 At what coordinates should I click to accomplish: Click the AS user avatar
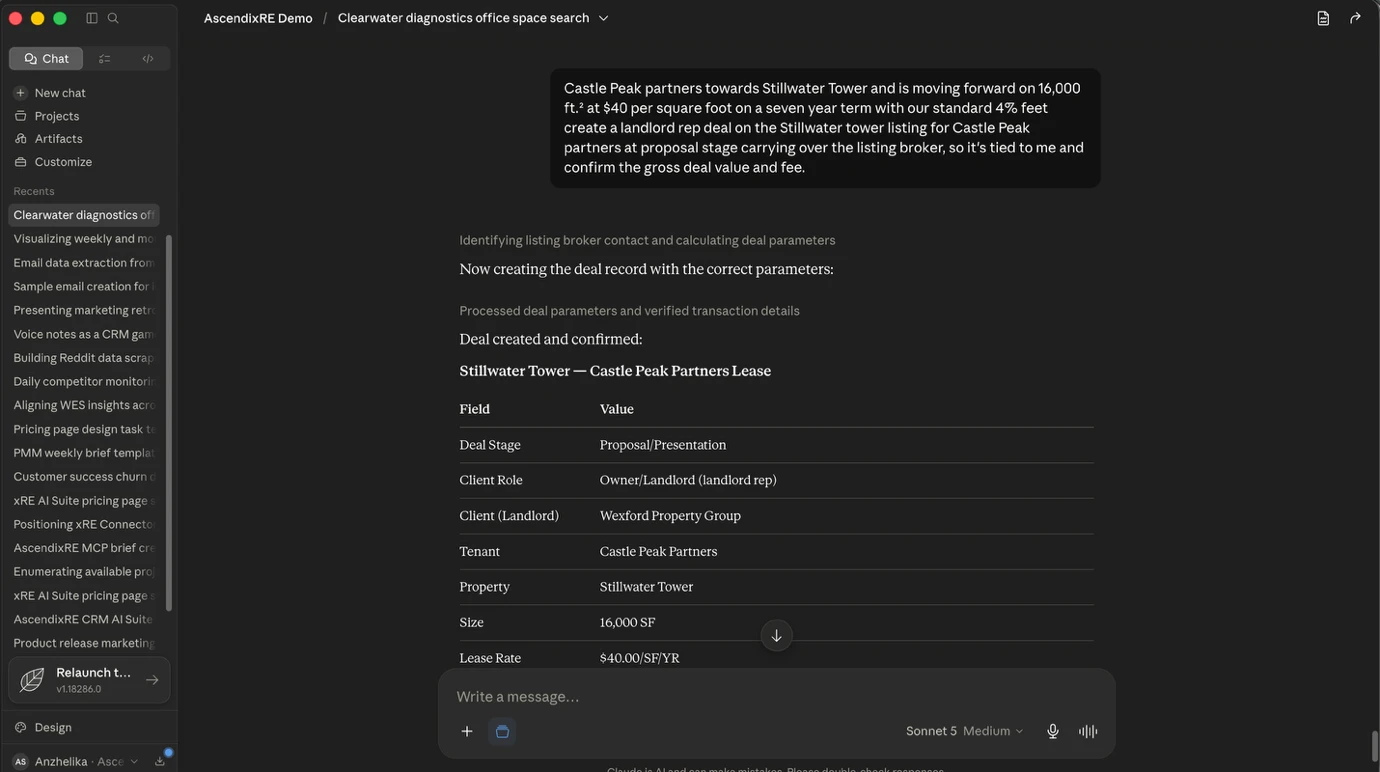point(20,761)
